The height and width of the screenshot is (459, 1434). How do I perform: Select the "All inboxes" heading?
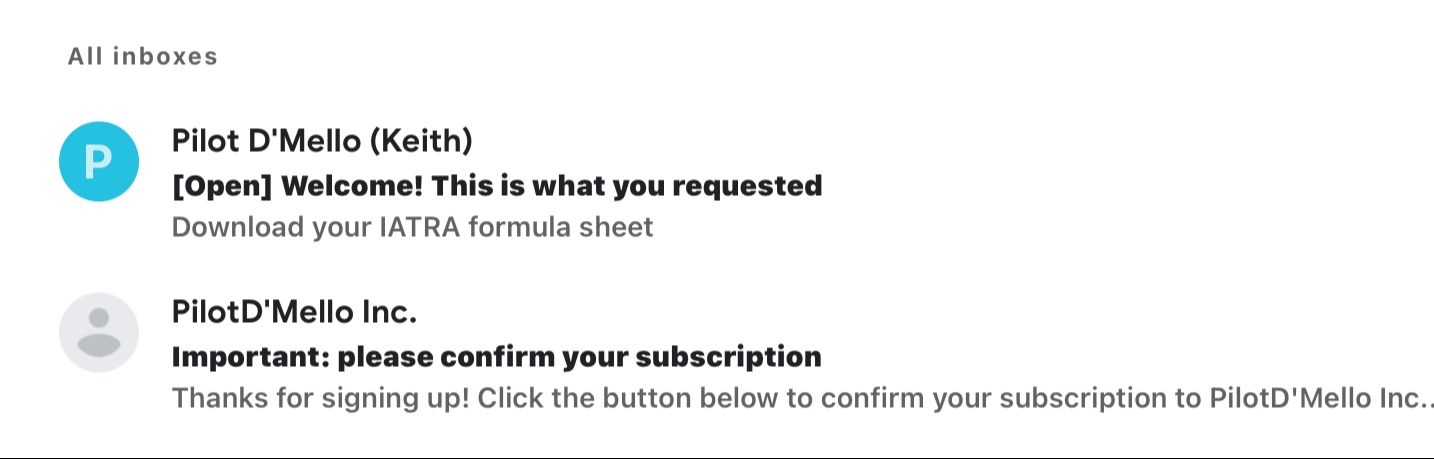click(x=143, y=56)
